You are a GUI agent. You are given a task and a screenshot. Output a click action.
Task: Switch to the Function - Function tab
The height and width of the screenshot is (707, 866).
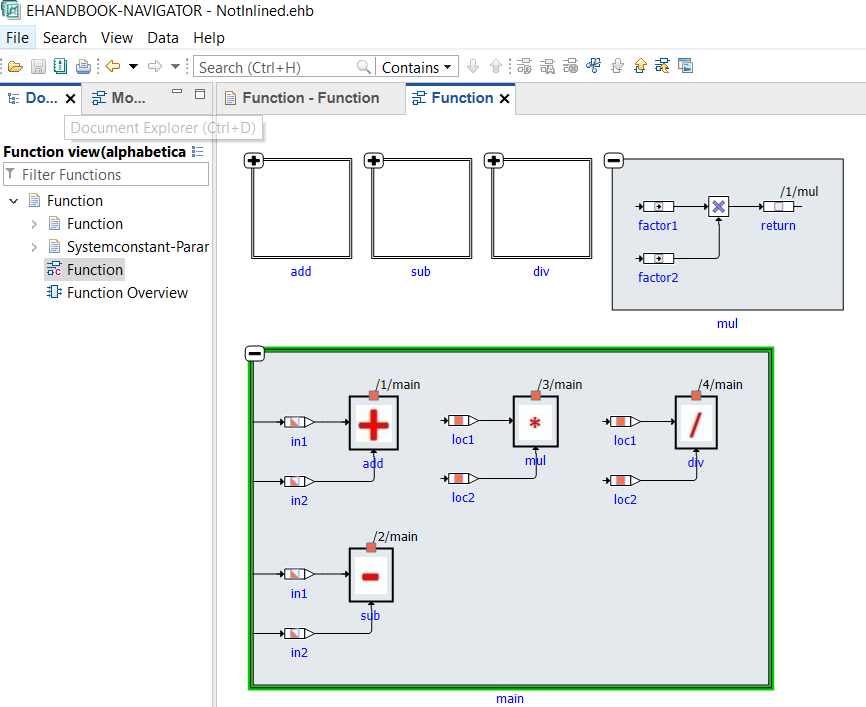[x=301, y=98]
